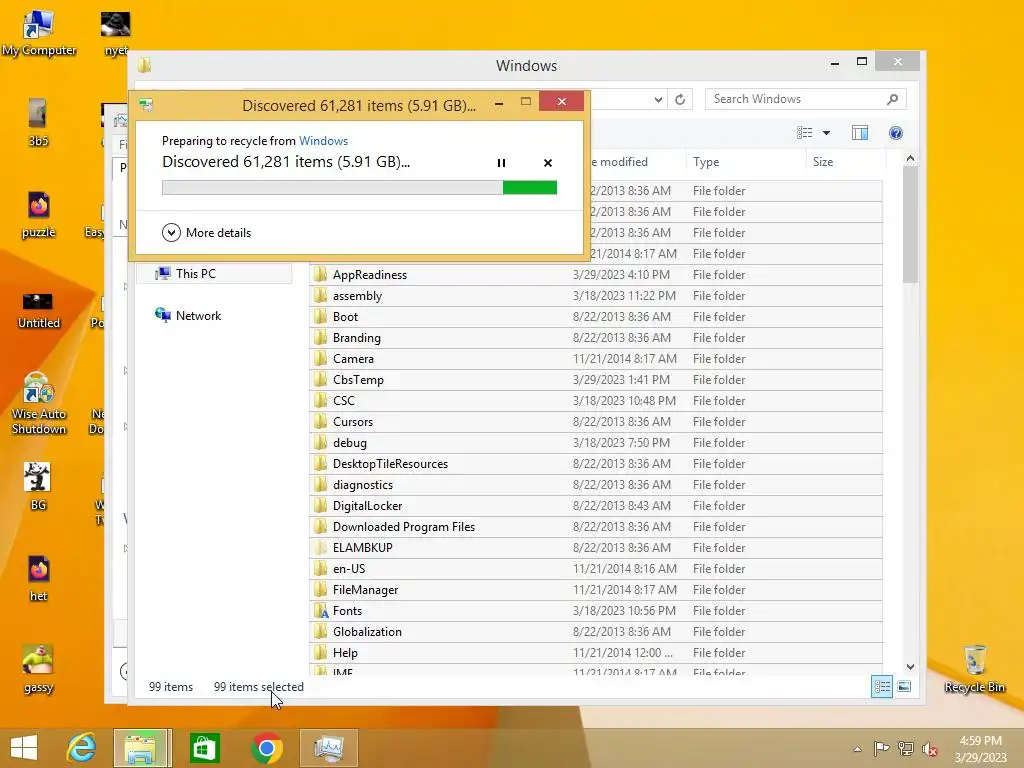Click the search magnifier icon
The height and width of the screenshot is (768, 1024).
(x=893, y=99)
